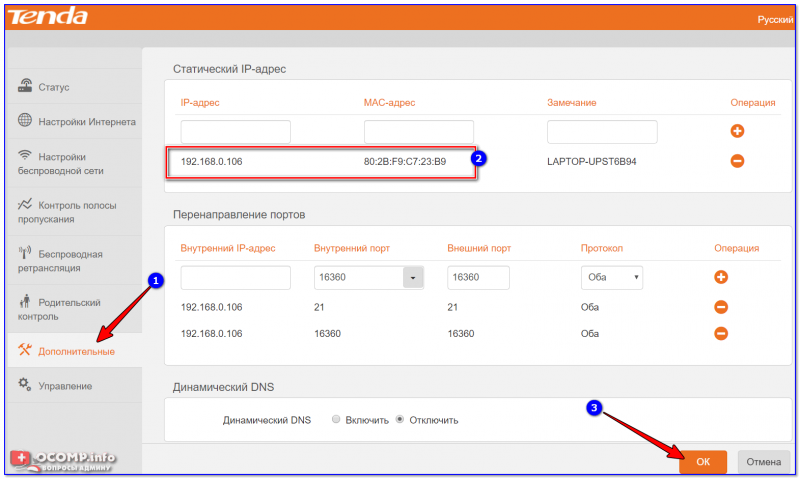Select Отключить radio for Dynamic DNS
The height and width of the screenshot is (479, 800).
point(399,419)
